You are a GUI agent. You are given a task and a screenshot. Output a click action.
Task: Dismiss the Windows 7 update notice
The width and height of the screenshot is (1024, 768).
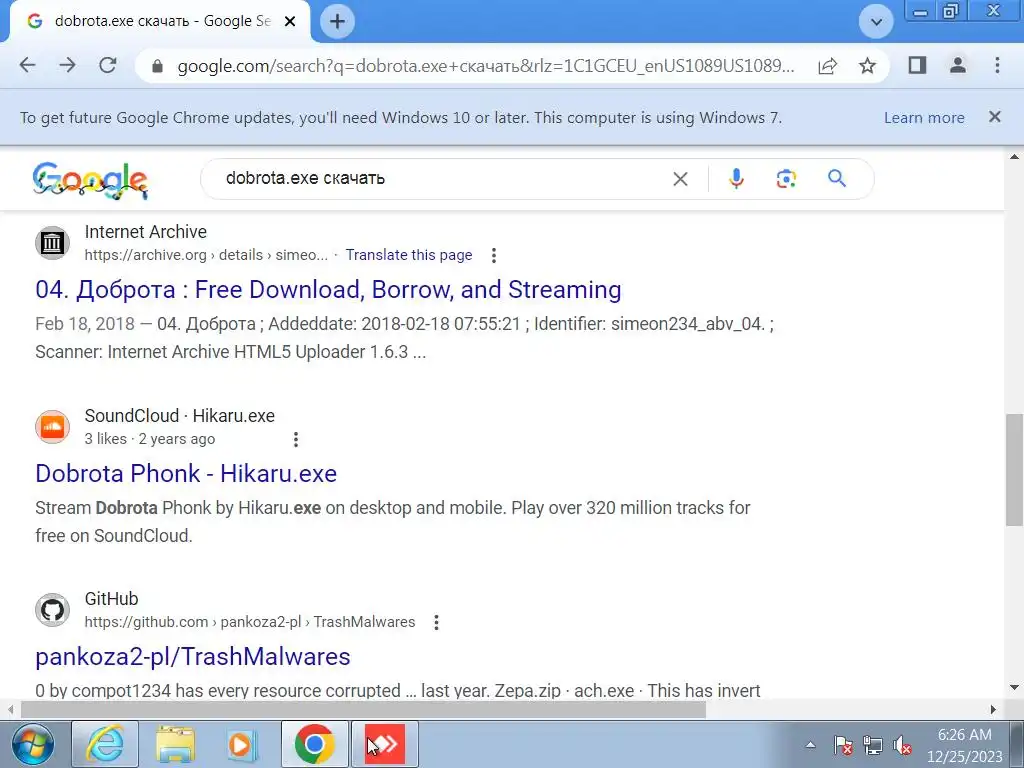[x=995, y=117]
